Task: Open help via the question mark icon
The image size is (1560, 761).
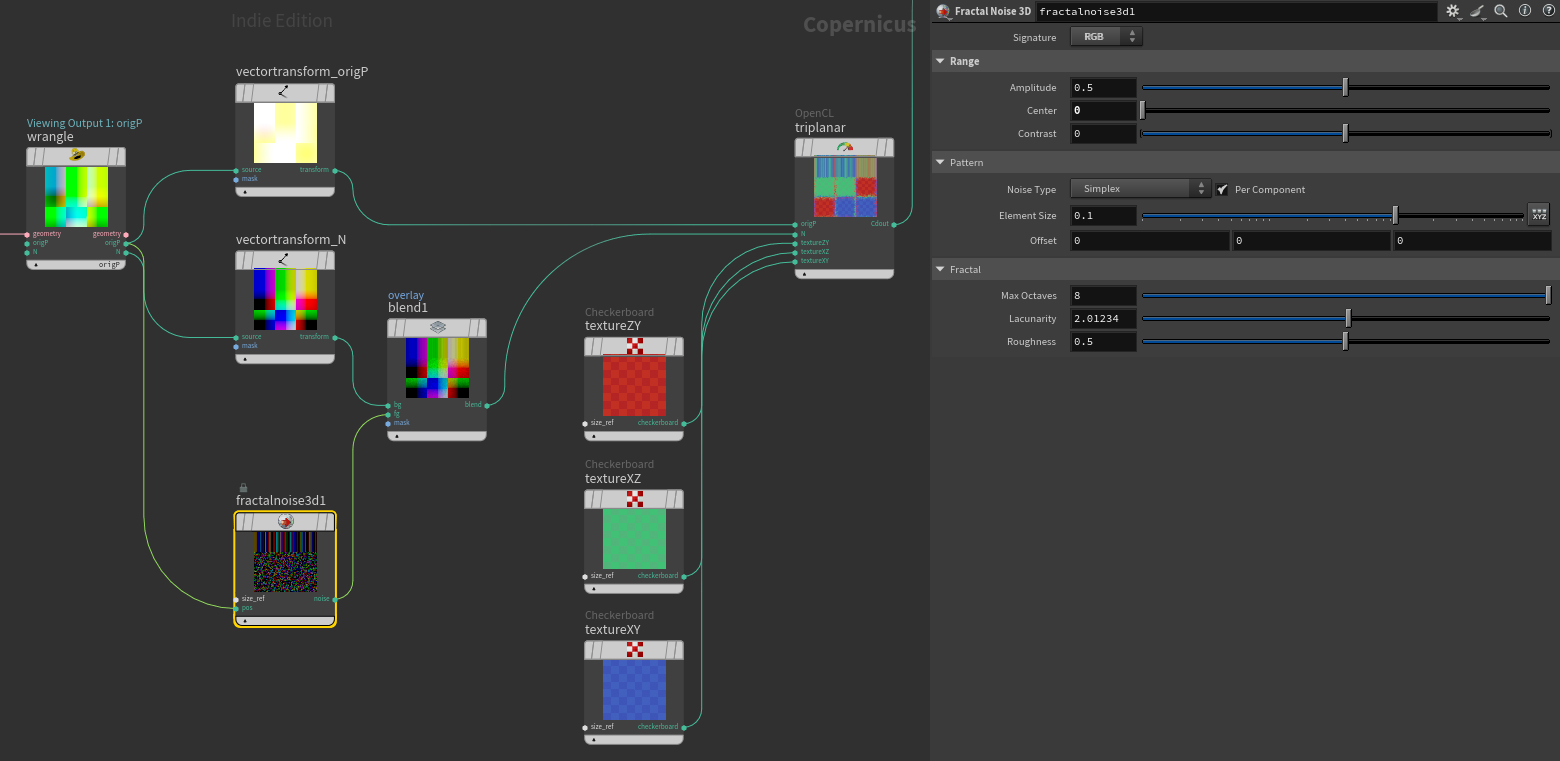Action: pyautogui.click(x=1547, y=11)
